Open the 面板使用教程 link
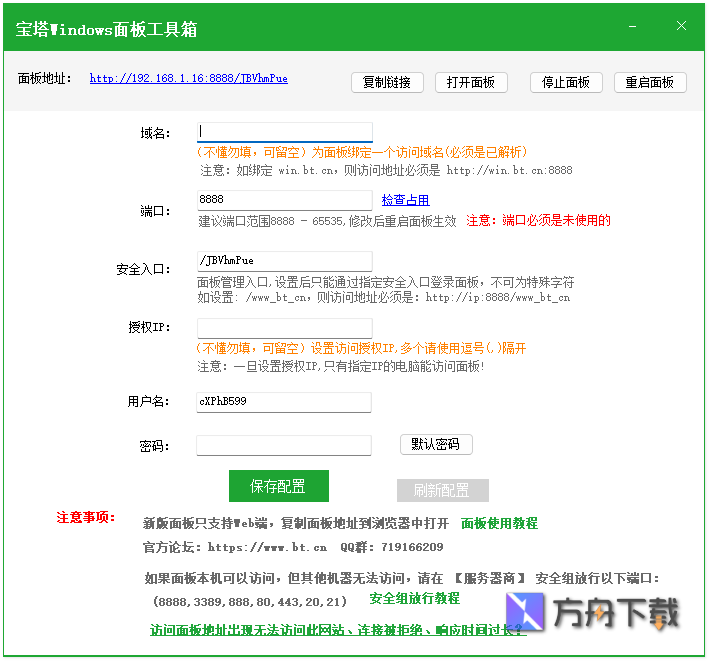709x661 pixels. 499,523
